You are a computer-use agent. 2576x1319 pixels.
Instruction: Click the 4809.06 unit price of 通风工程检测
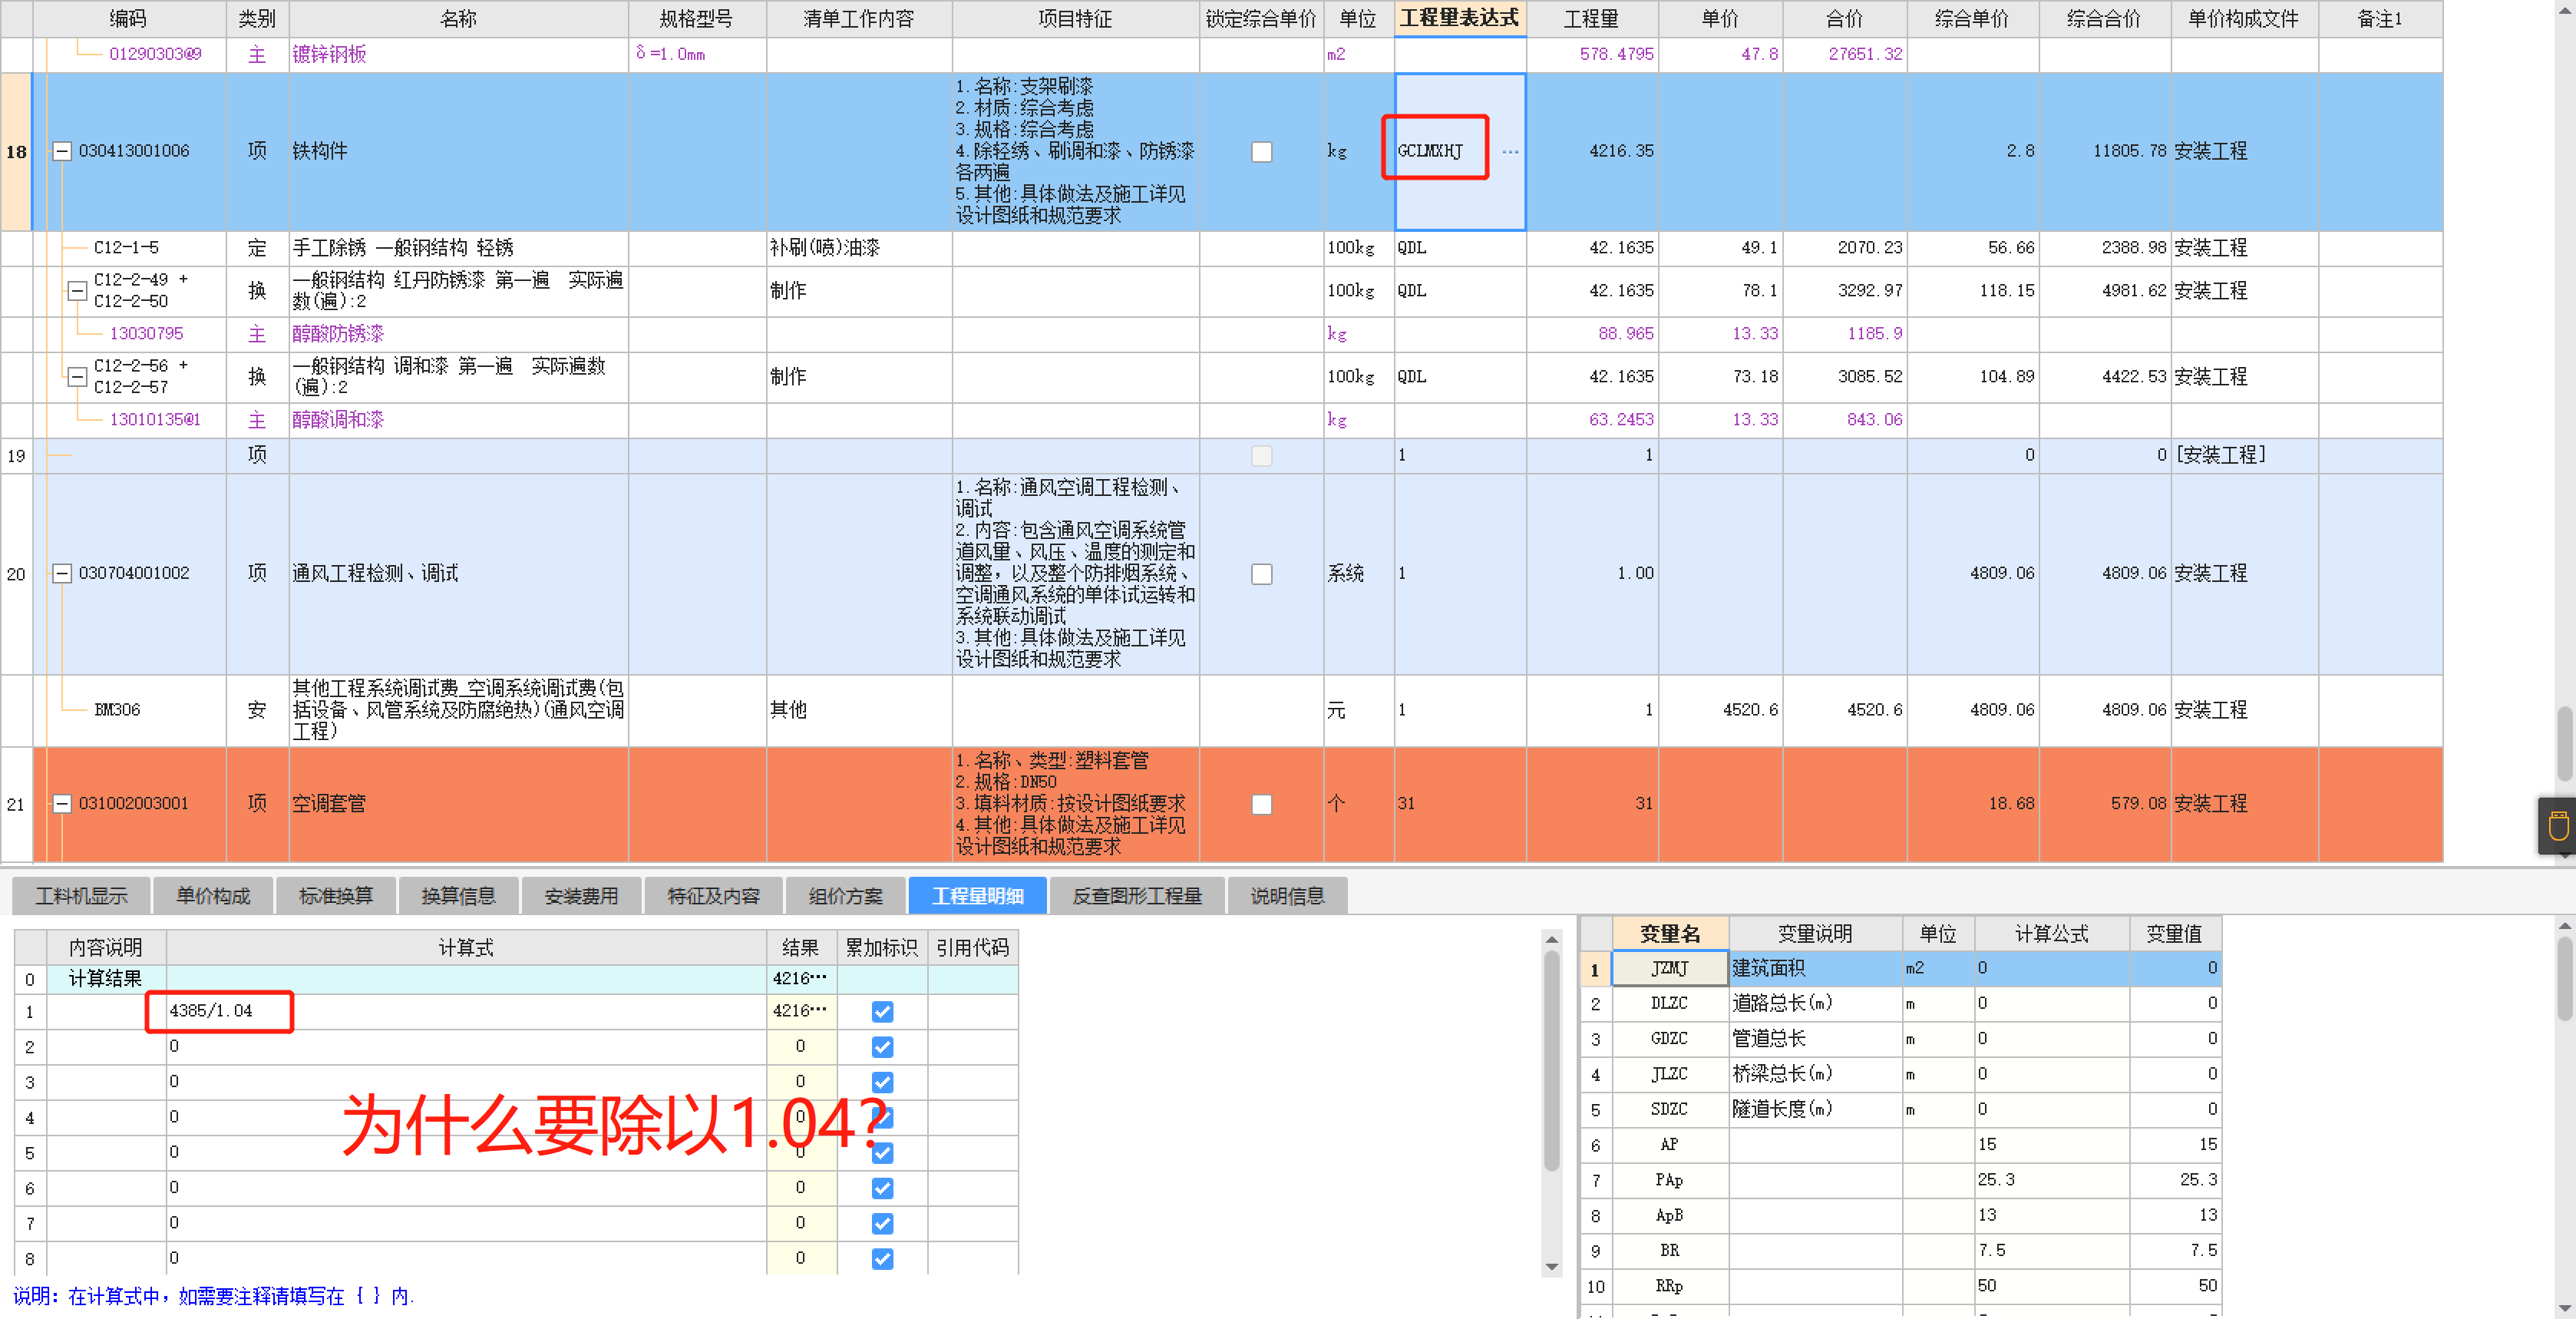click(1972, 574)
